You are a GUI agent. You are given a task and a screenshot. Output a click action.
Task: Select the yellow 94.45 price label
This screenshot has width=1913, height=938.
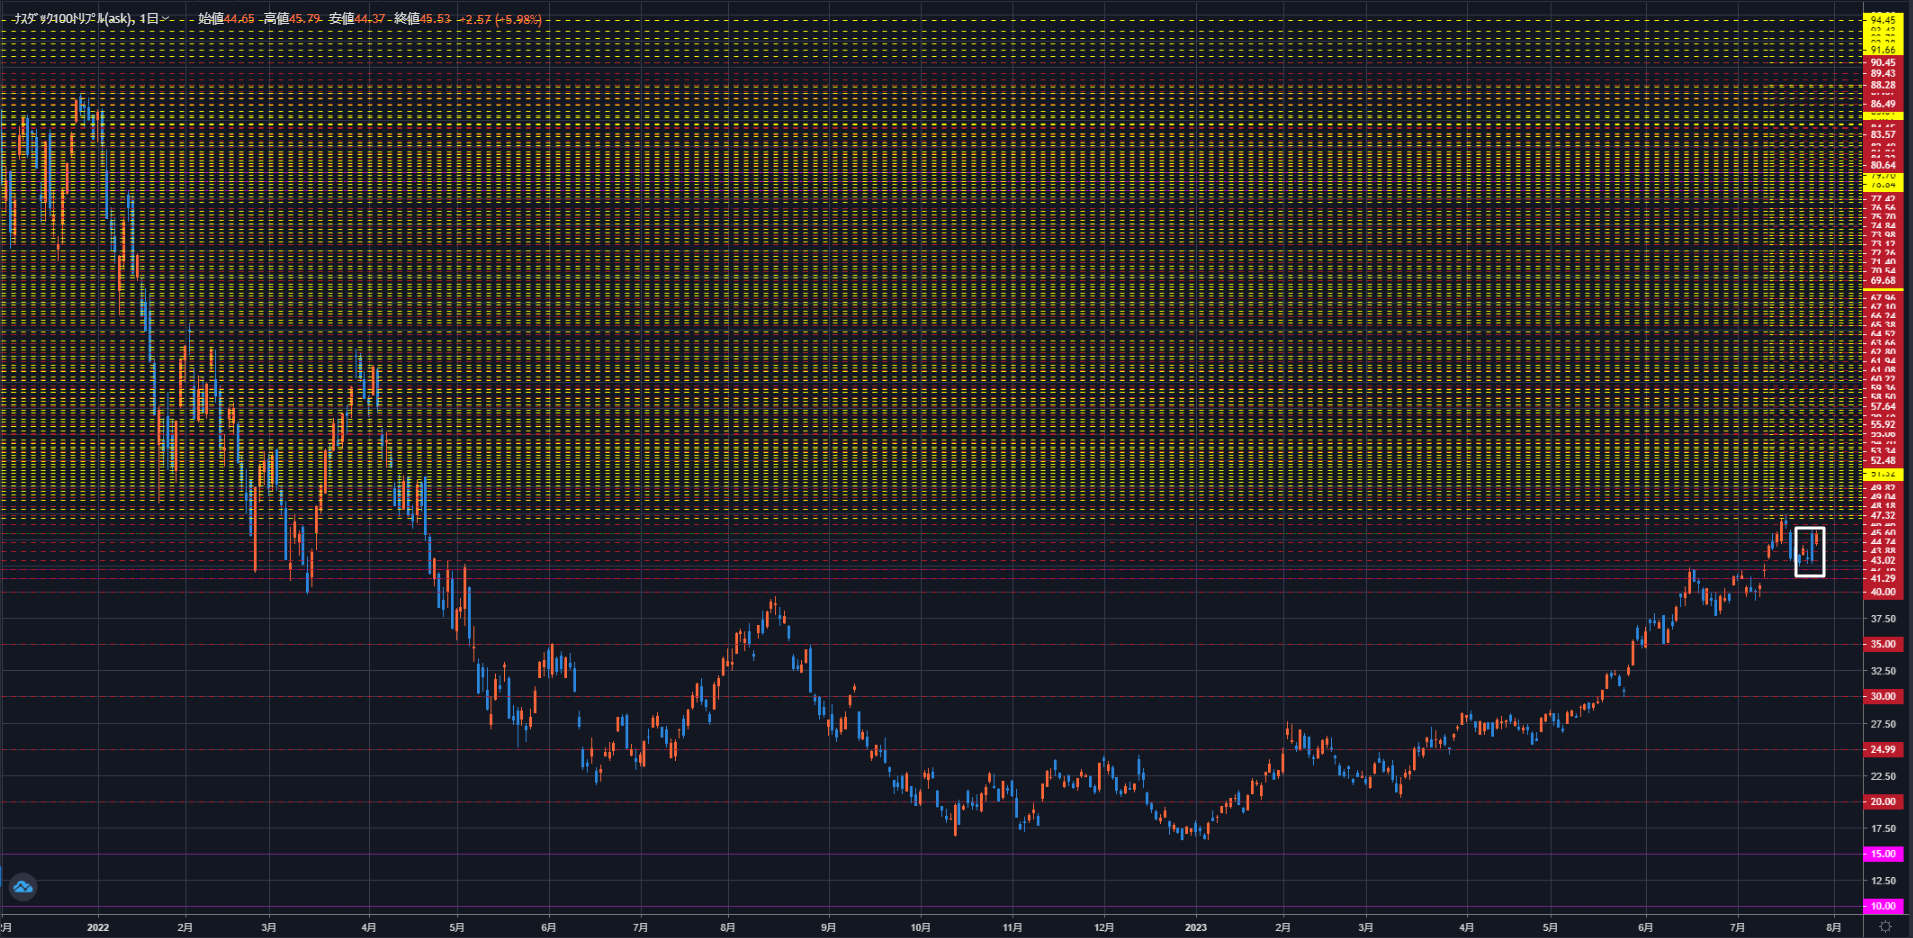coord(1883,20)
